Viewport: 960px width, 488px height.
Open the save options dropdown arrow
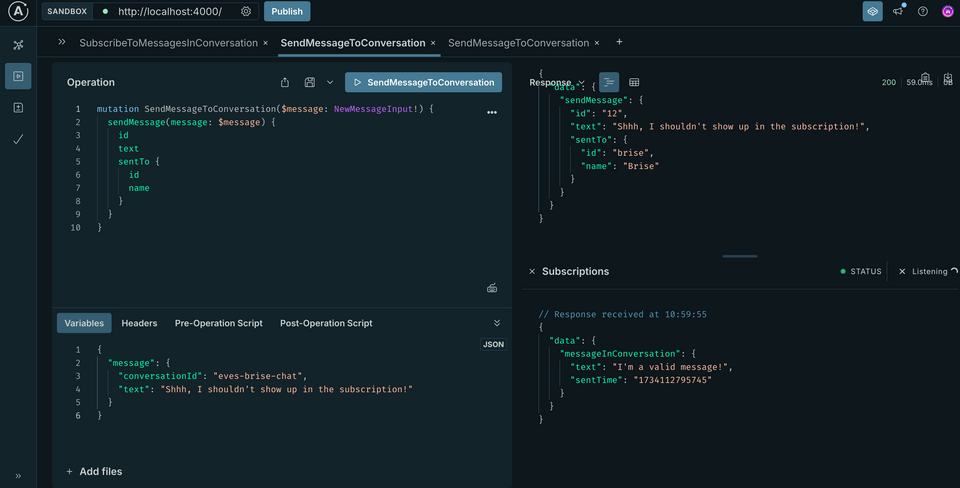click(330, 82)
